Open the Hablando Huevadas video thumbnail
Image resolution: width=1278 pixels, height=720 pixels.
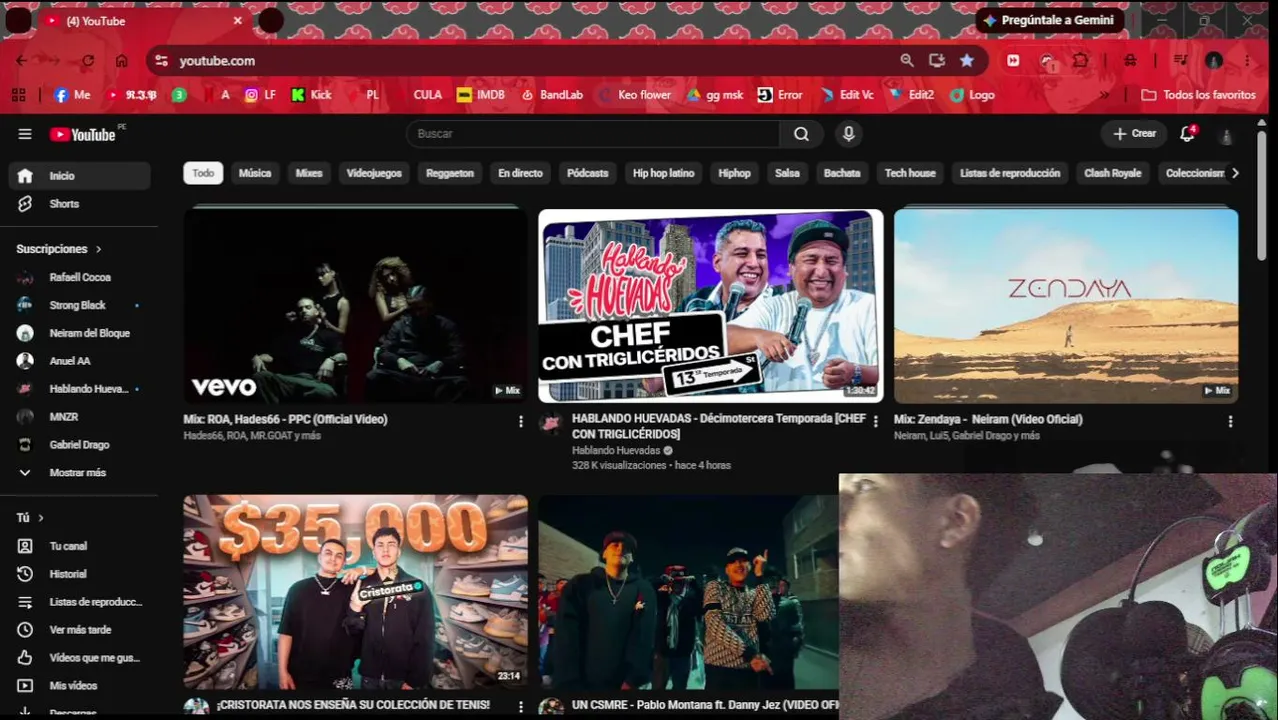[x=710, y=306]
